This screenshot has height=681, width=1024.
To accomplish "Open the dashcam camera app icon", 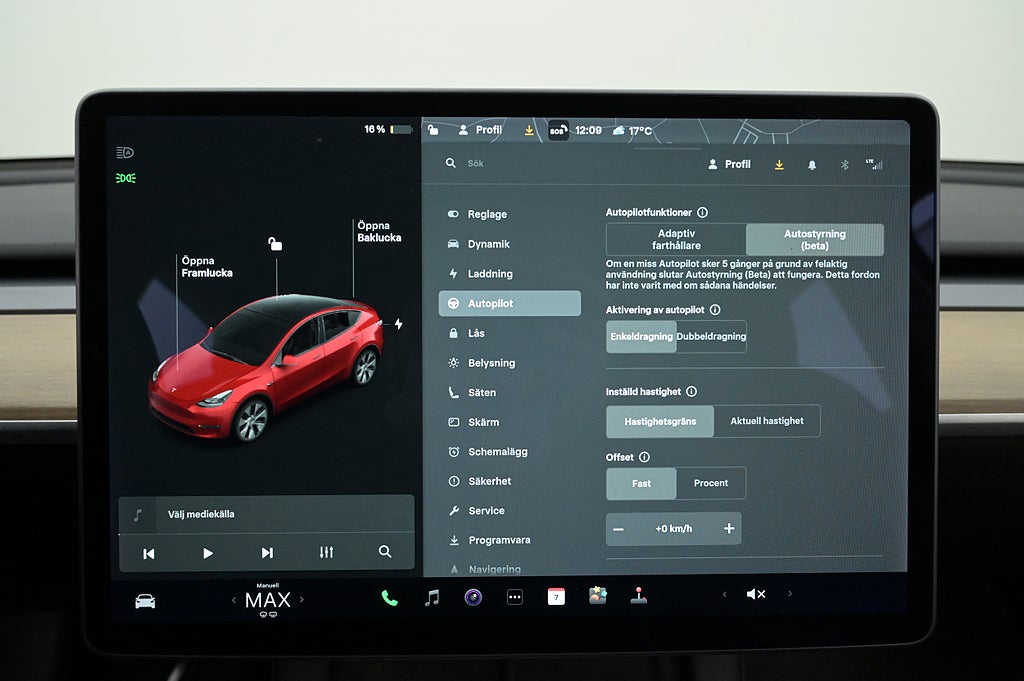I will click(x=473, y=597).
